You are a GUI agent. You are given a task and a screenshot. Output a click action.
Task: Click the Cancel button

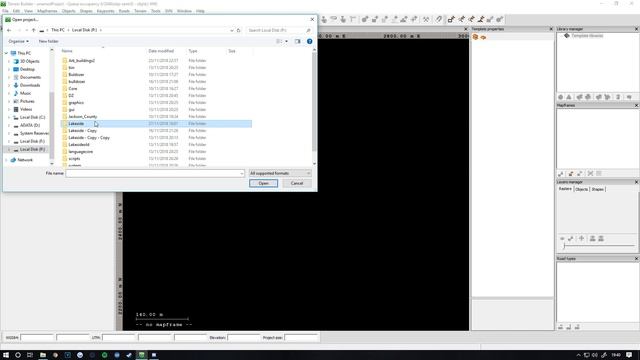pyautogui.click(x=297, y=183)
